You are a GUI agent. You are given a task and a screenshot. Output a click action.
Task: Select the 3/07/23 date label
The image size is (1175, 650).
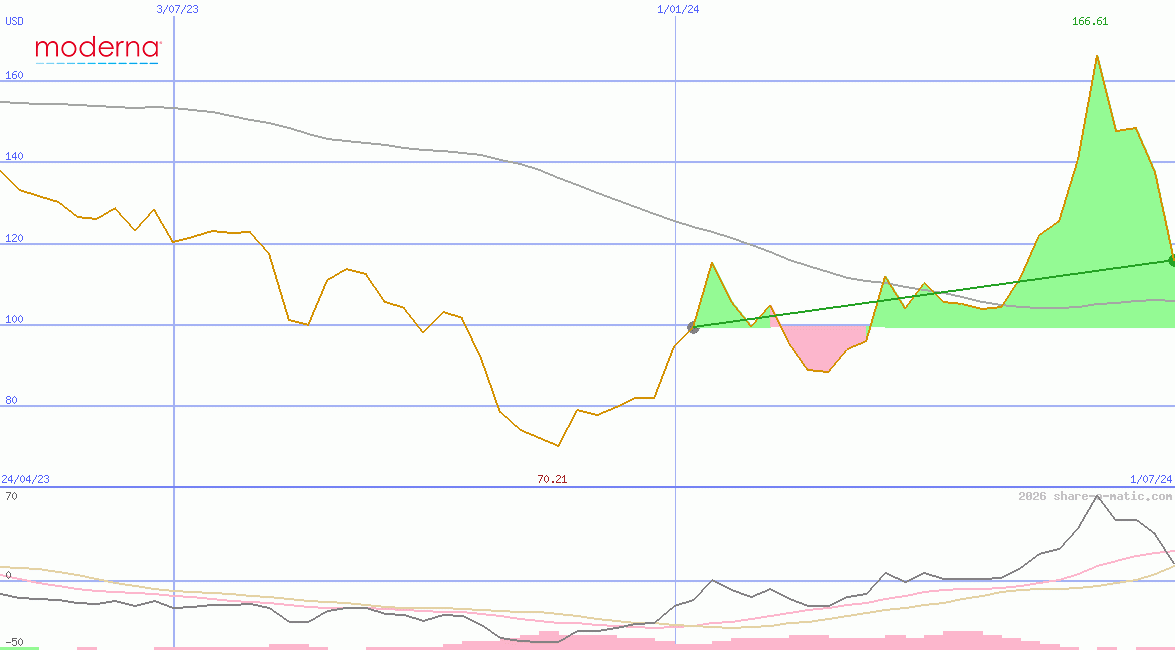(178, 9)
